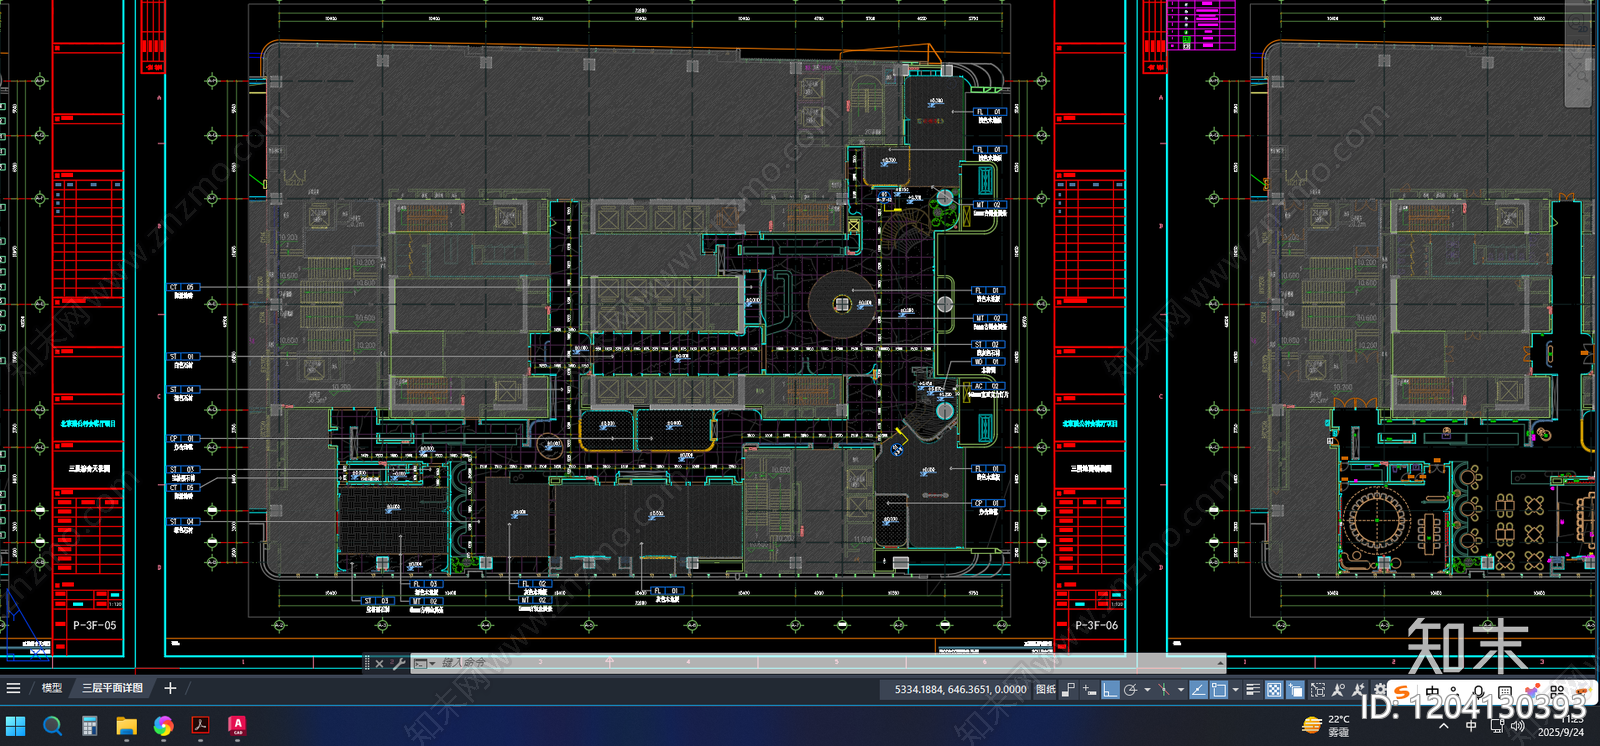Image resolution: width=1600 pixels, height=746 pixels.
Task: Add a new layout with plus button
Action: 170,688
